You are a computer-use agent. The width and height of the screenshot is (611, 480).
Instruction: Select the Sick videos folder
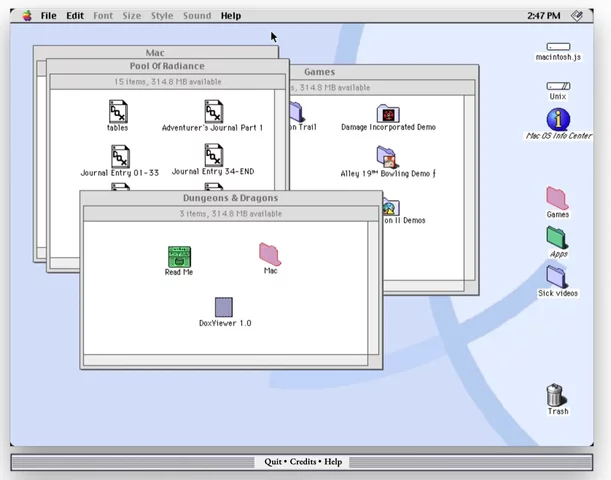557,276
